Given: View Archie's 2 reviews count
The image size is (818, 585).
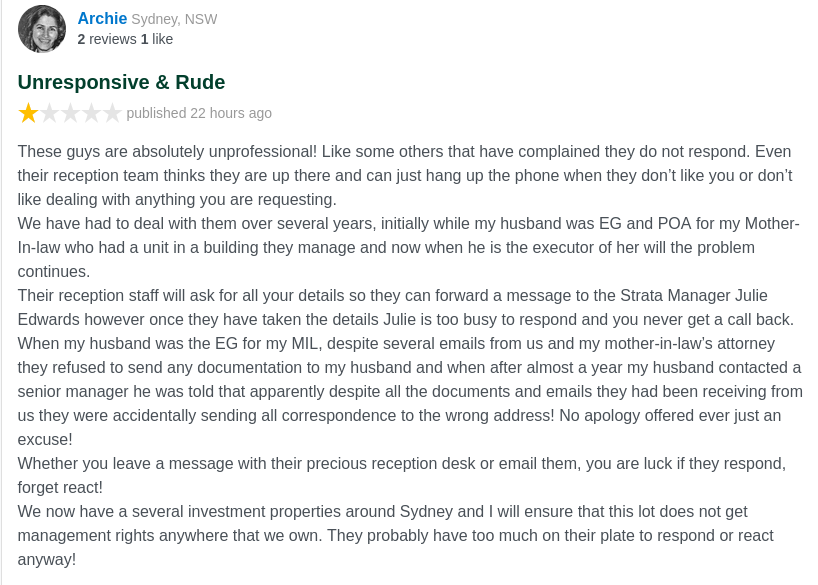Looking at the screenshot, I should (x=107, y=39).
